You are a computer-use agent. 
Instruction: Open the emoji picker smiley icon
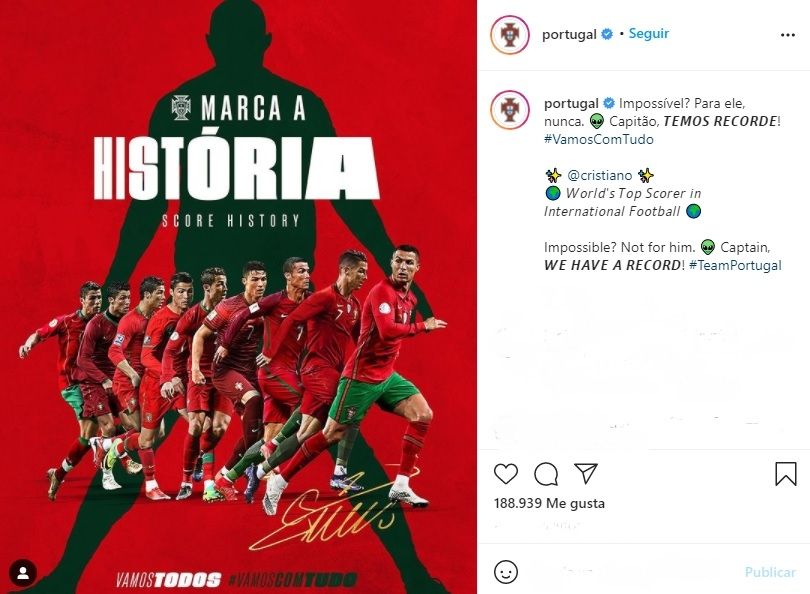[506, 572]
